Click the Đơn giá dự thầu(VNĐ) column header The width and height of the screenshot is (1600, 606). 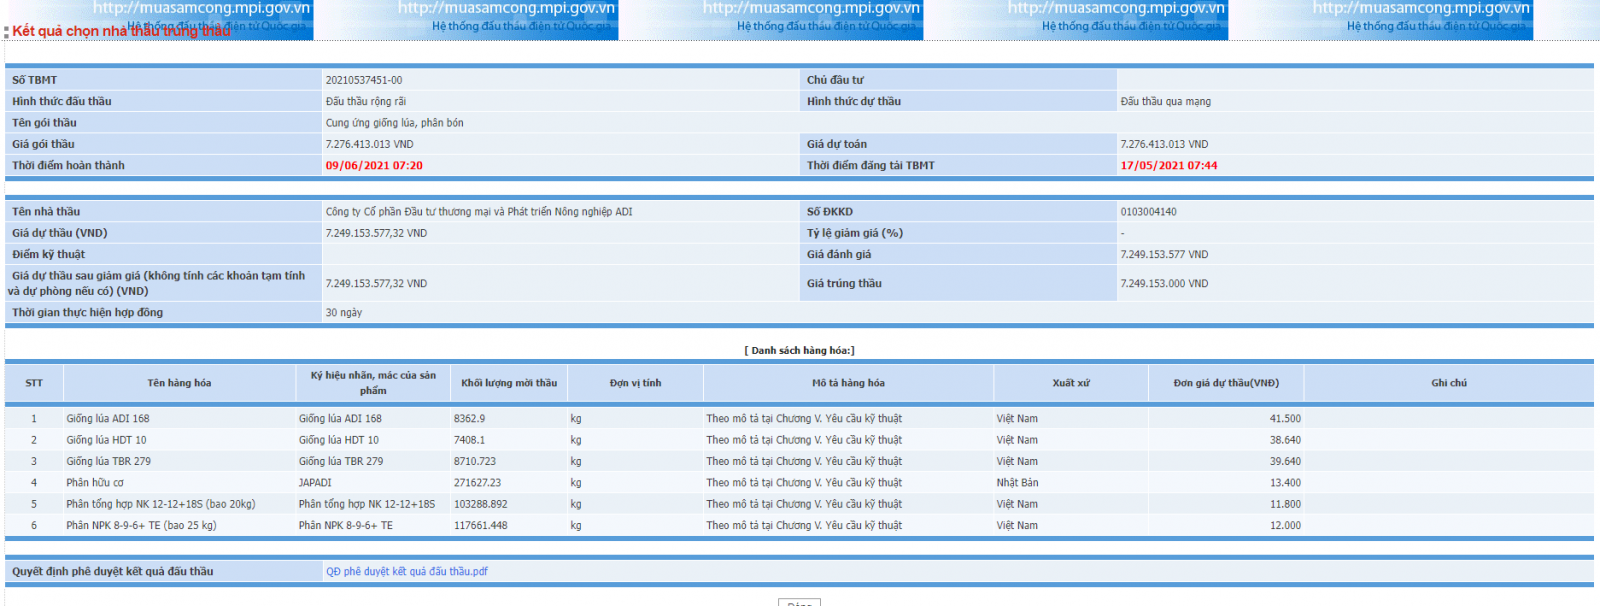coord(1225,383)
